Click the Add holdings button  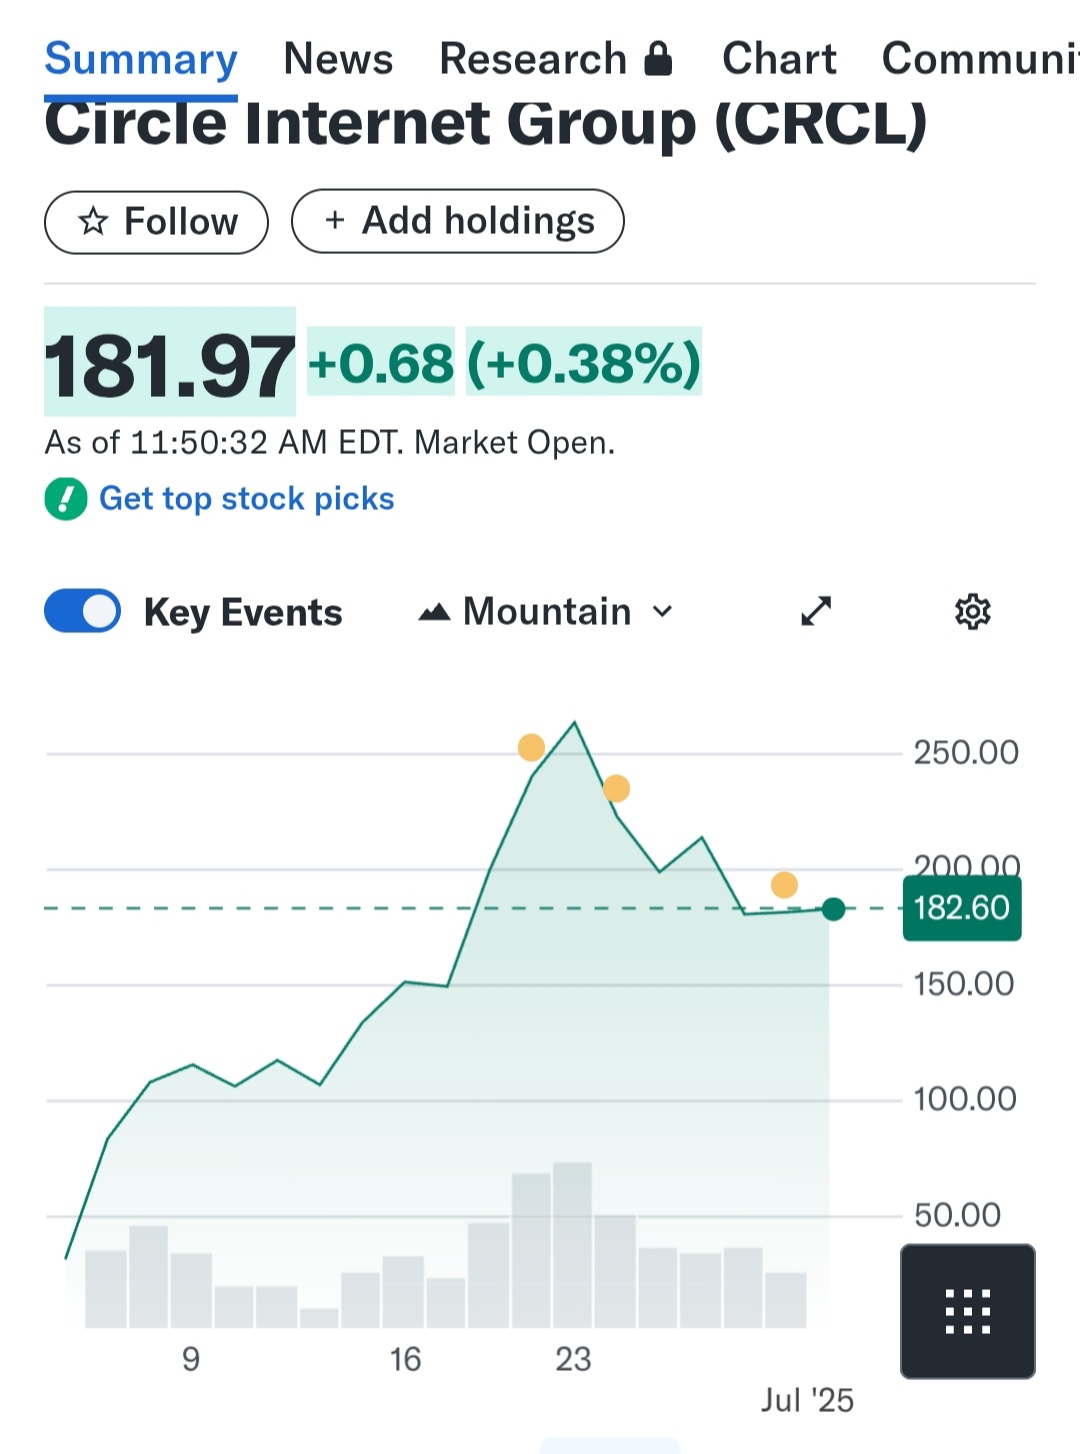pos(458,221)
